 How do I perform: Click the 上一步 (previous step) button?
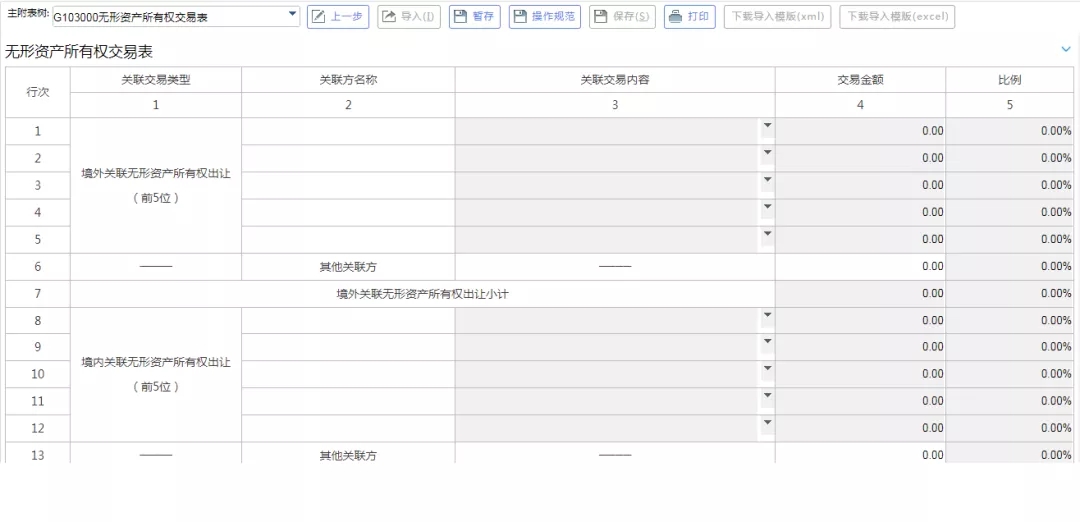pos(338,17)
